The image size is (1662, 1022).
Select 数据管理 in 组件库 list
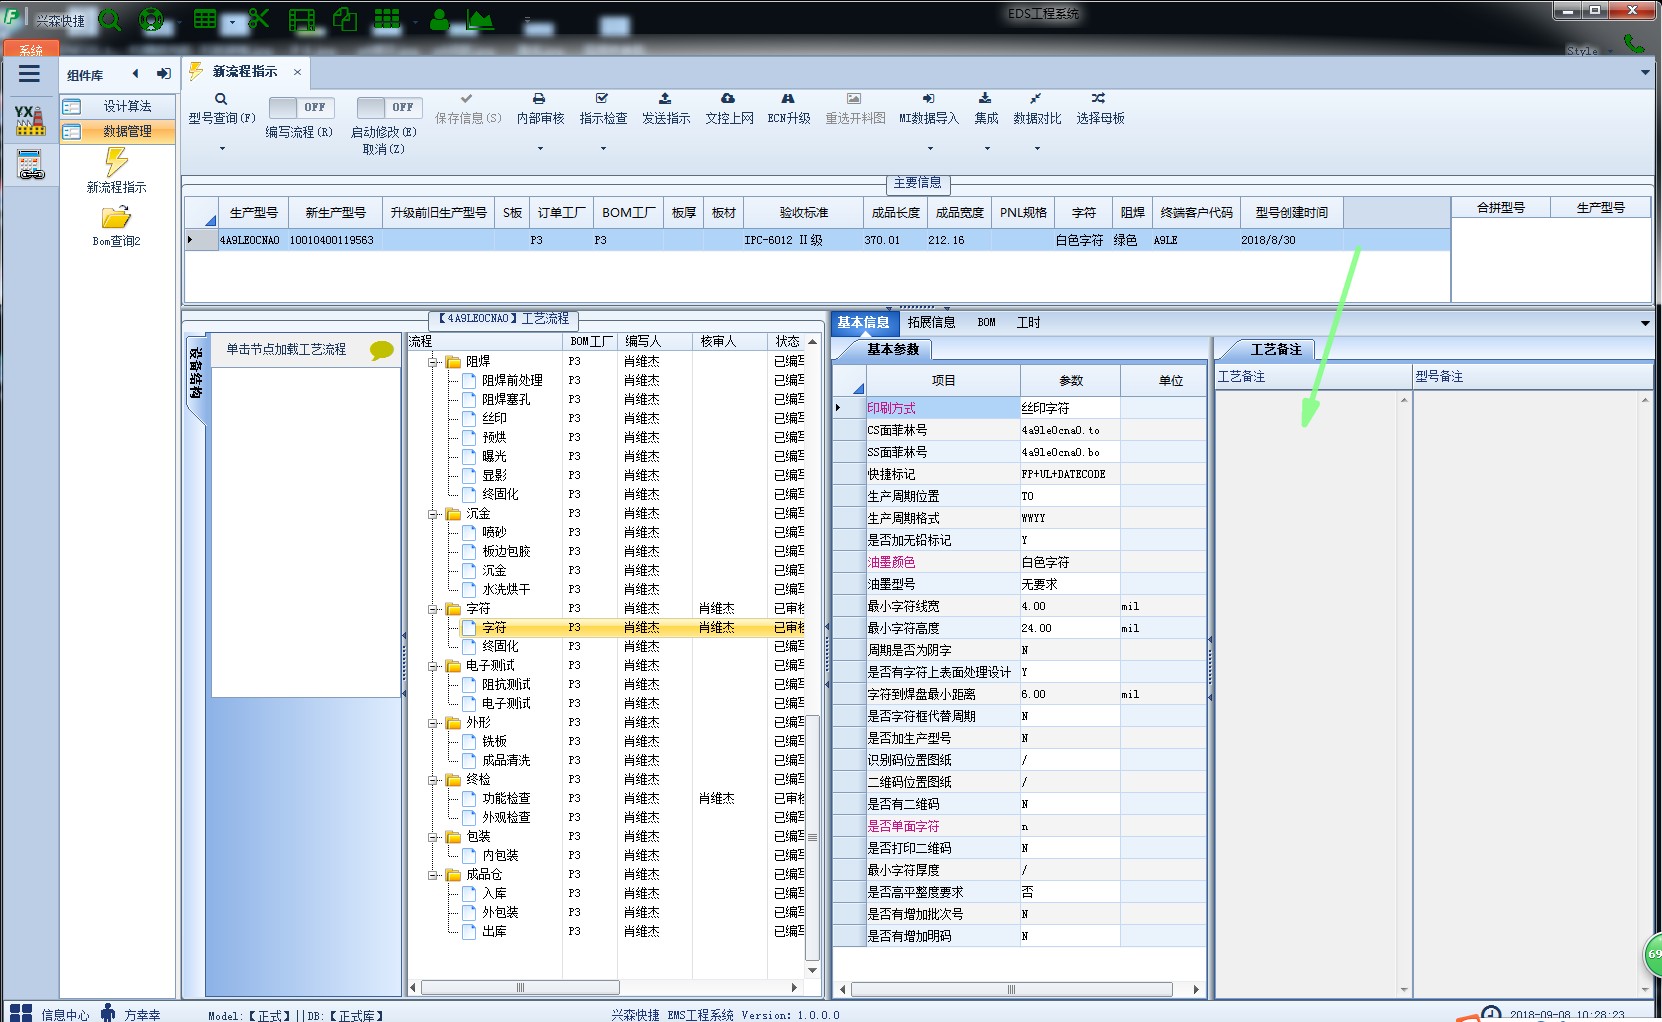pos(118,131)
